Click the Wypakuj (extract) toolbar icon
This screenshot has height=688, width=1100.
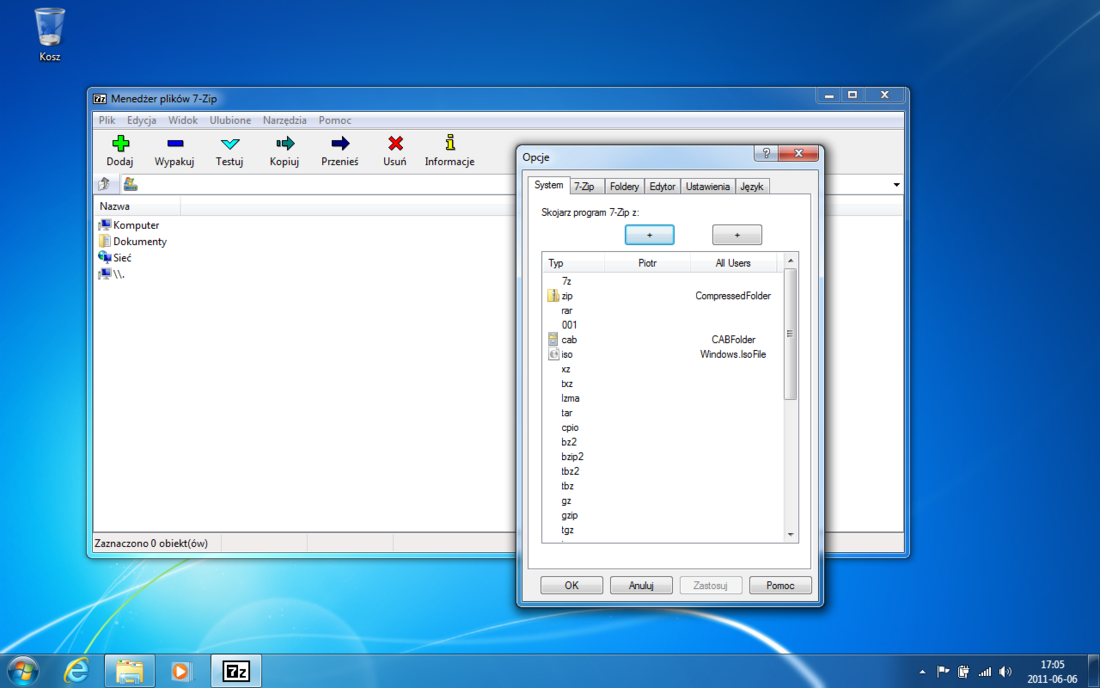[x=175, y=144]
